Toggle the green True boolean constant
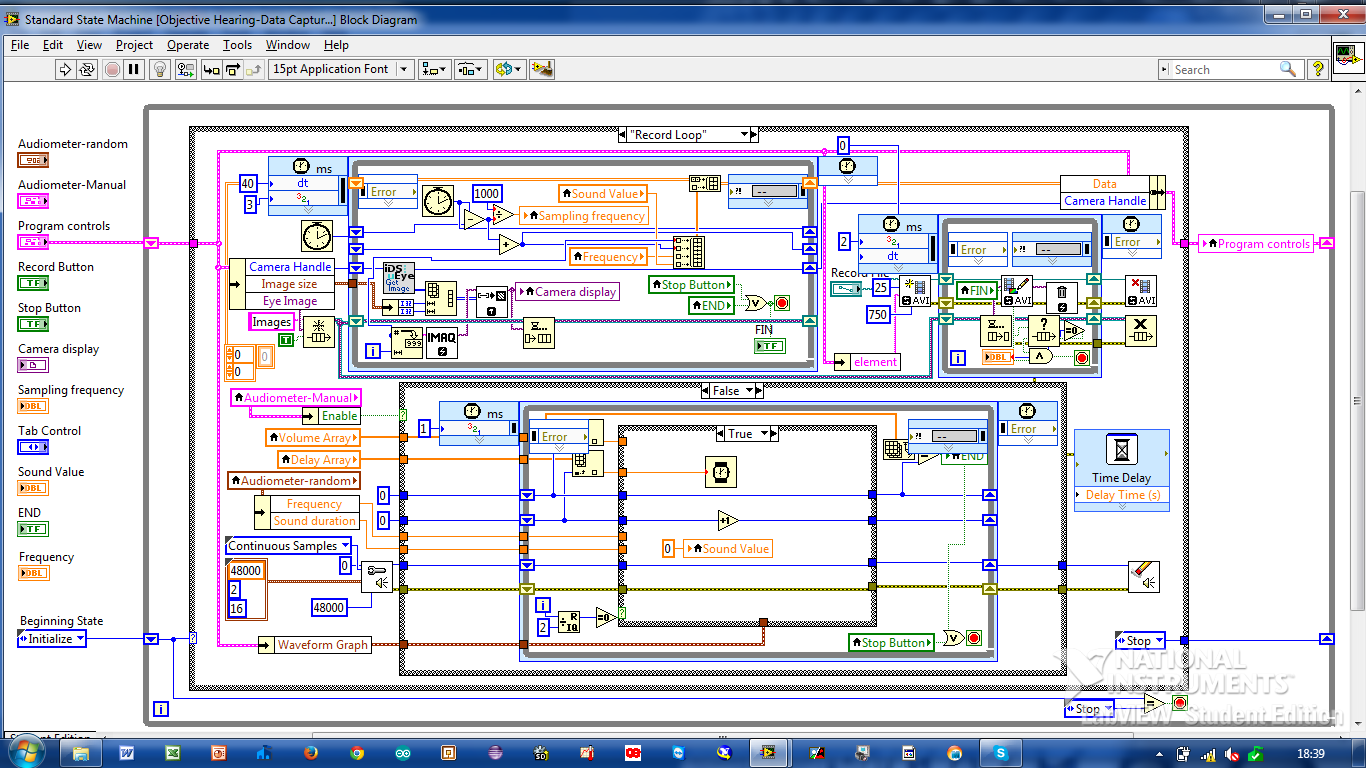Image resolution: width=1366 pixels, height=768 pixels. 288,340
